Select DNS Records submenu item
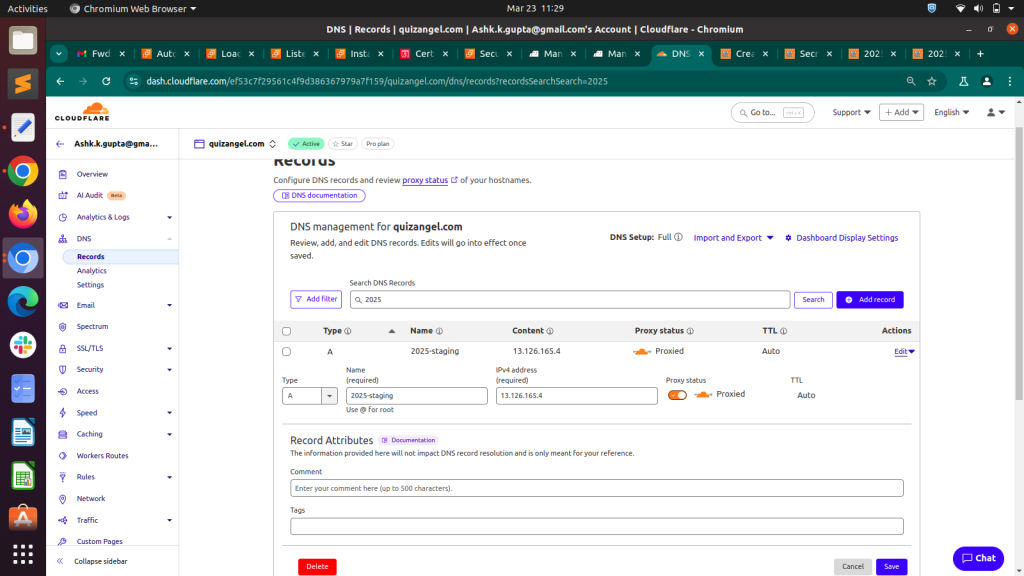Image resolution: width=1024 pixels, height=576 pixels. pyautogui.click(x=91, y=257)
